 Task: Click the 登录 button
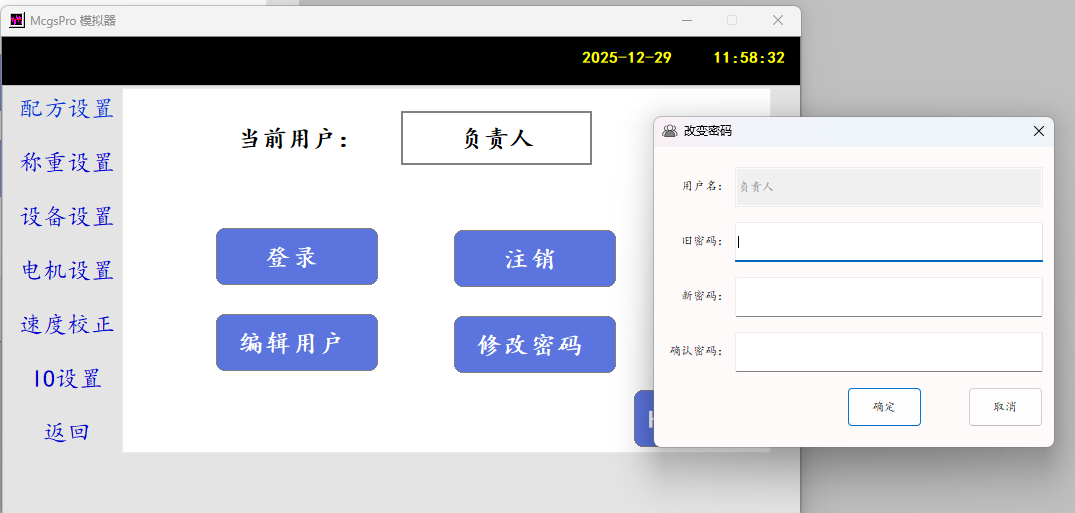tap(297, 256)
